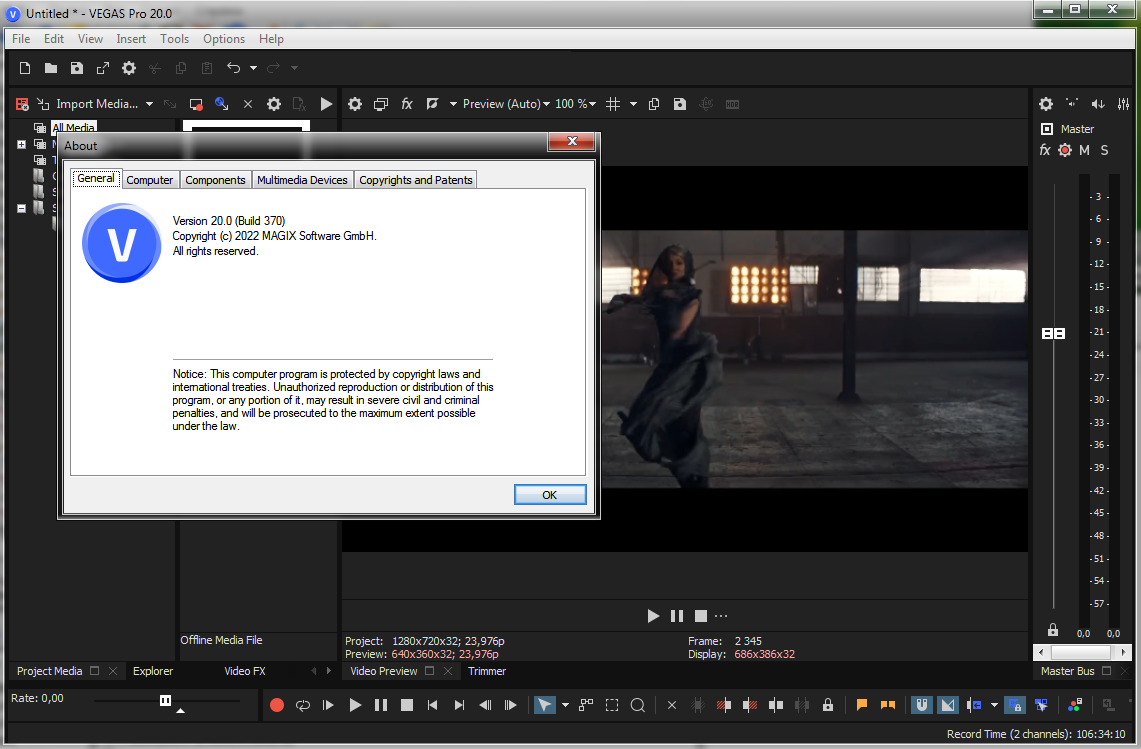
Task: Remove unused media icon in Project Media
Action: (23, 104)
